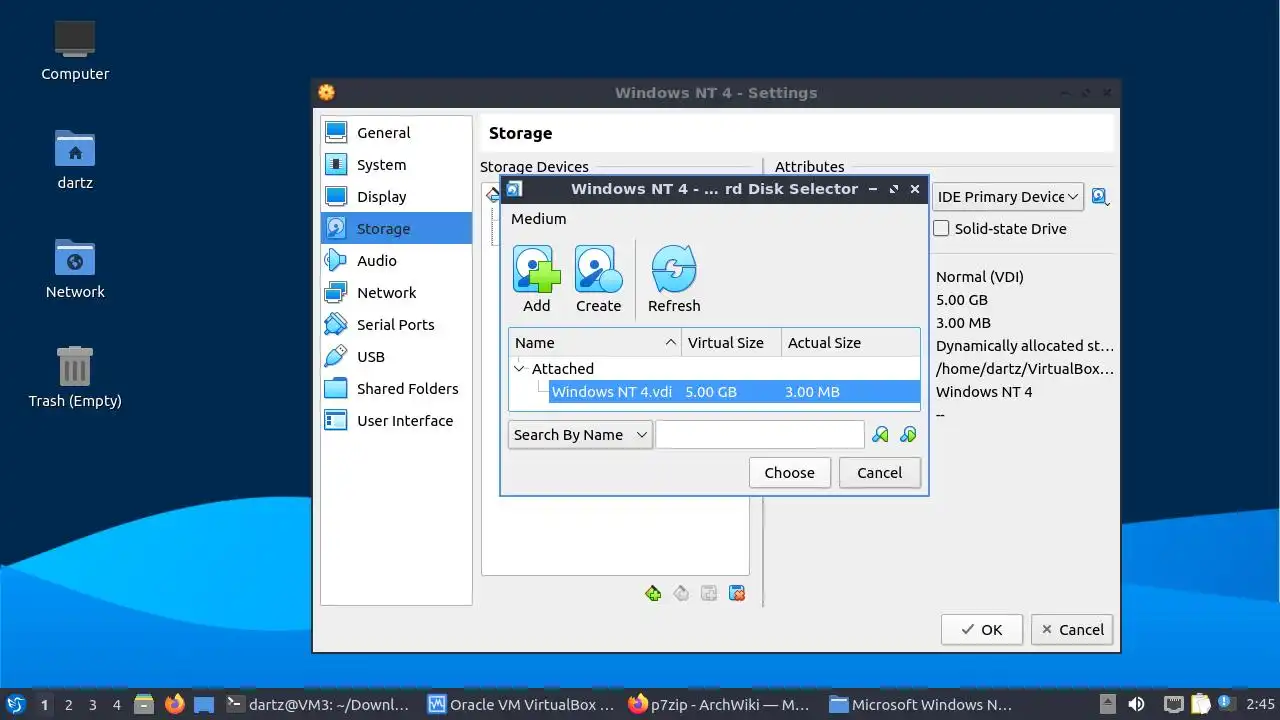Click the Normal (VDI) attribute value
1280x720 pixels.
click(x=980, y=277)
